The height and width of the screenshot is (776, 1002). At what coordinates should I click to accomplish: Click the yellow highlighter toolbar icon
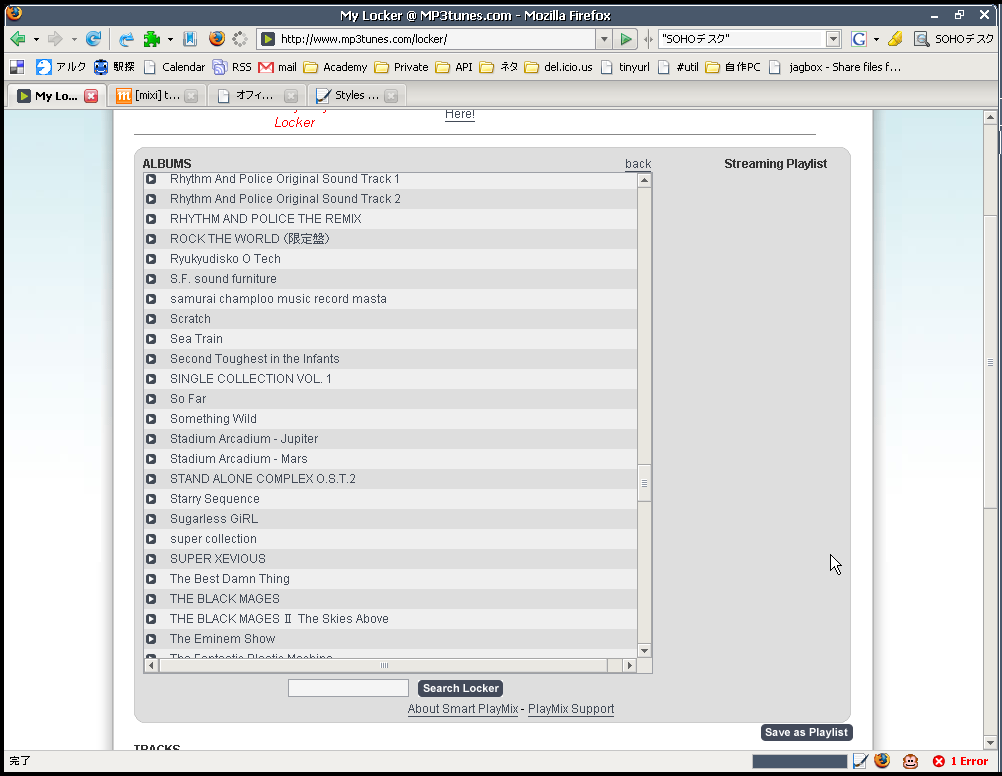pyautogui.click(x=895, y=40)
